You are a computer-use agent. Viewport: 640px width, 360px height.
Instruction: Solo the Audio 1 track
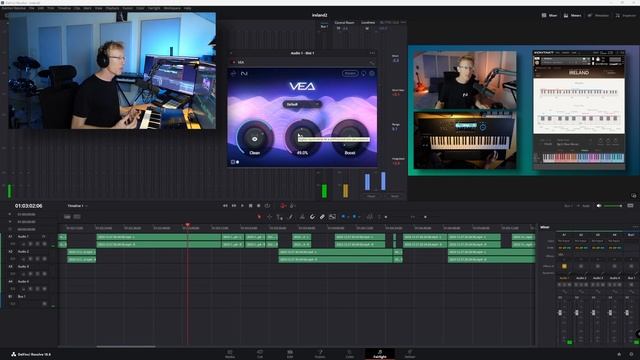[x=38, y=244]
